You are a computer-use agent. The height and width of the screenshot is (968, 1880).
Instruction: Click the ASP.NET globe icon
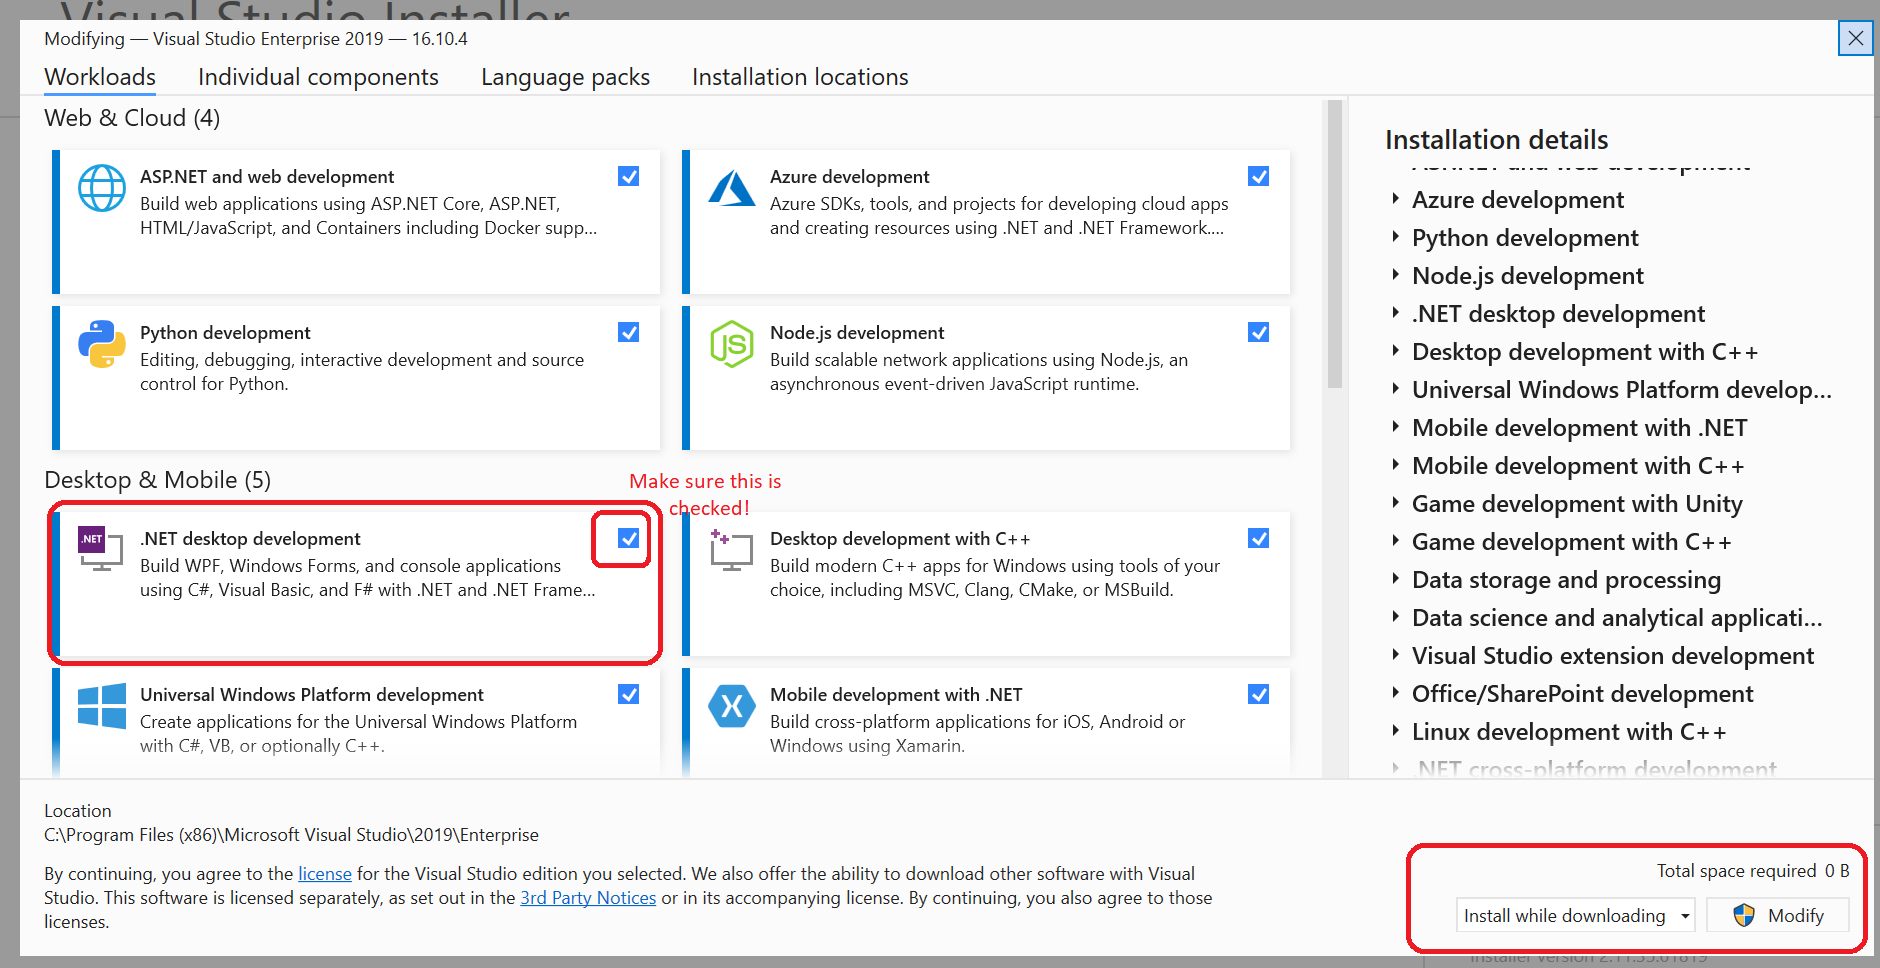(102, 188)
